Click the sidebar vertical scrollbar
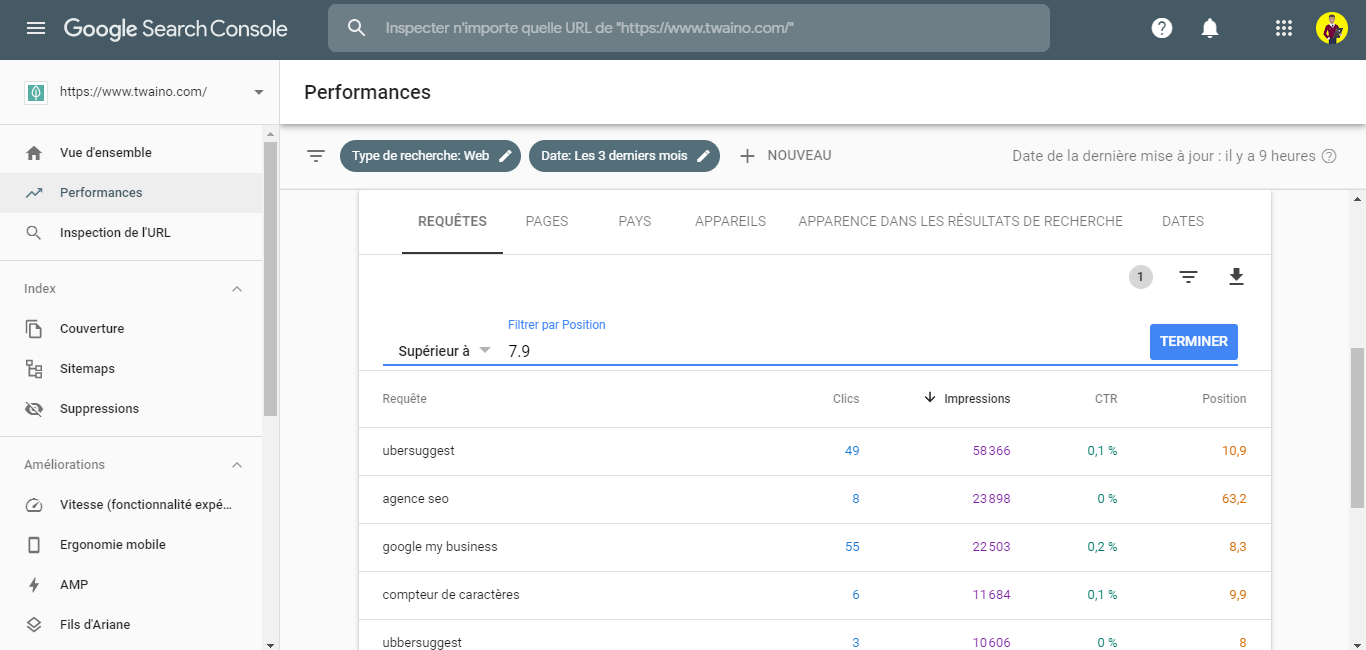The height and width of the screenshot is (650, 1366). (271, 279)
